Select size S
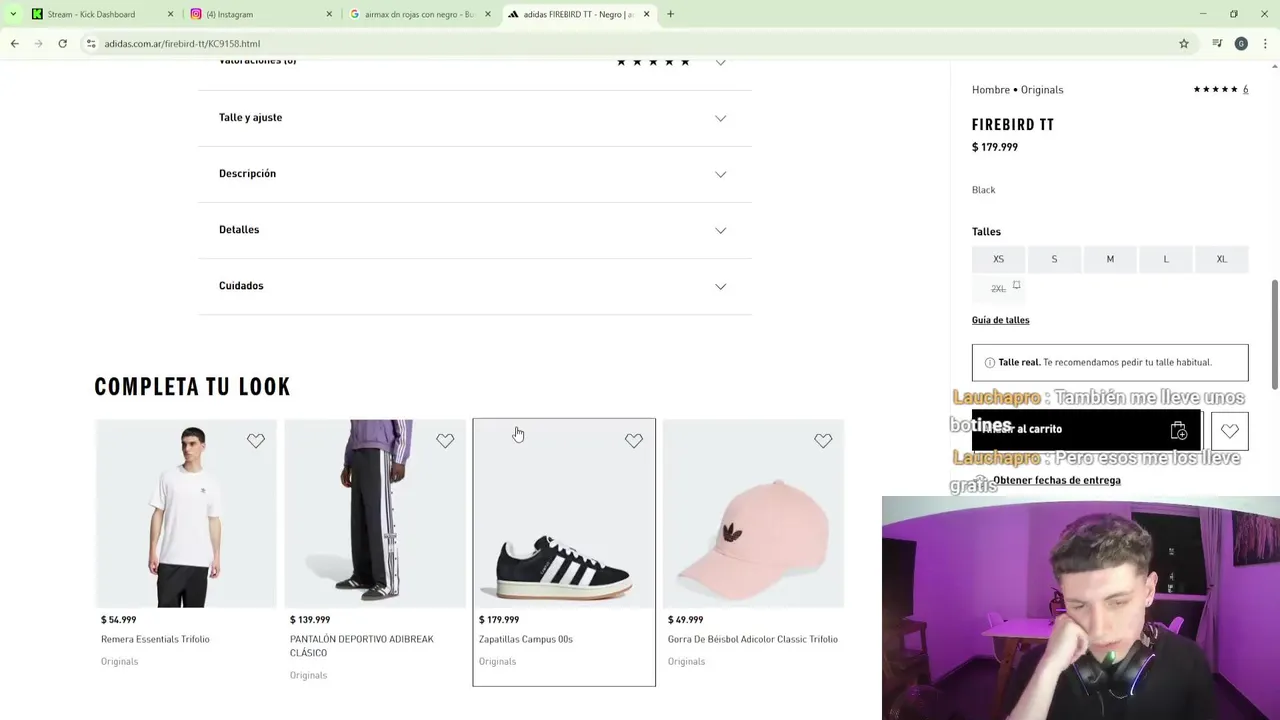Viewport: 1280px width, 720px height. tap(1054, 259)
